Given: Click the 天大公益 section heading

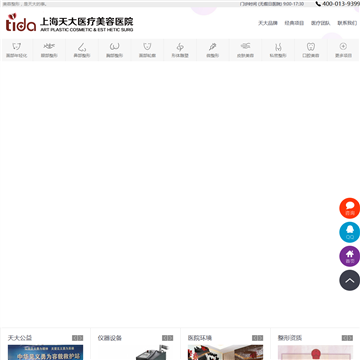Looking at the screenshot, I should coord(20,338).
